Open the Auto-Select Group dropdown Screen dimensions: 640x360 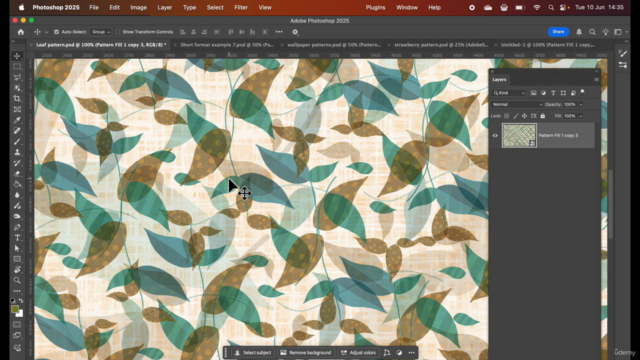[100, 32]
